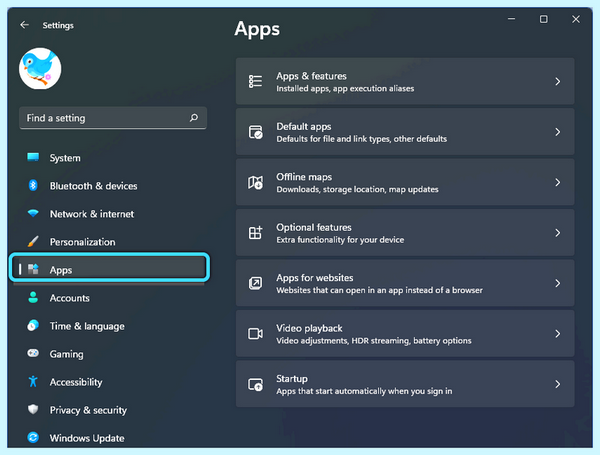Select the Apps category label
Viewport: 600px width, 455px height.
click(61, 270)
